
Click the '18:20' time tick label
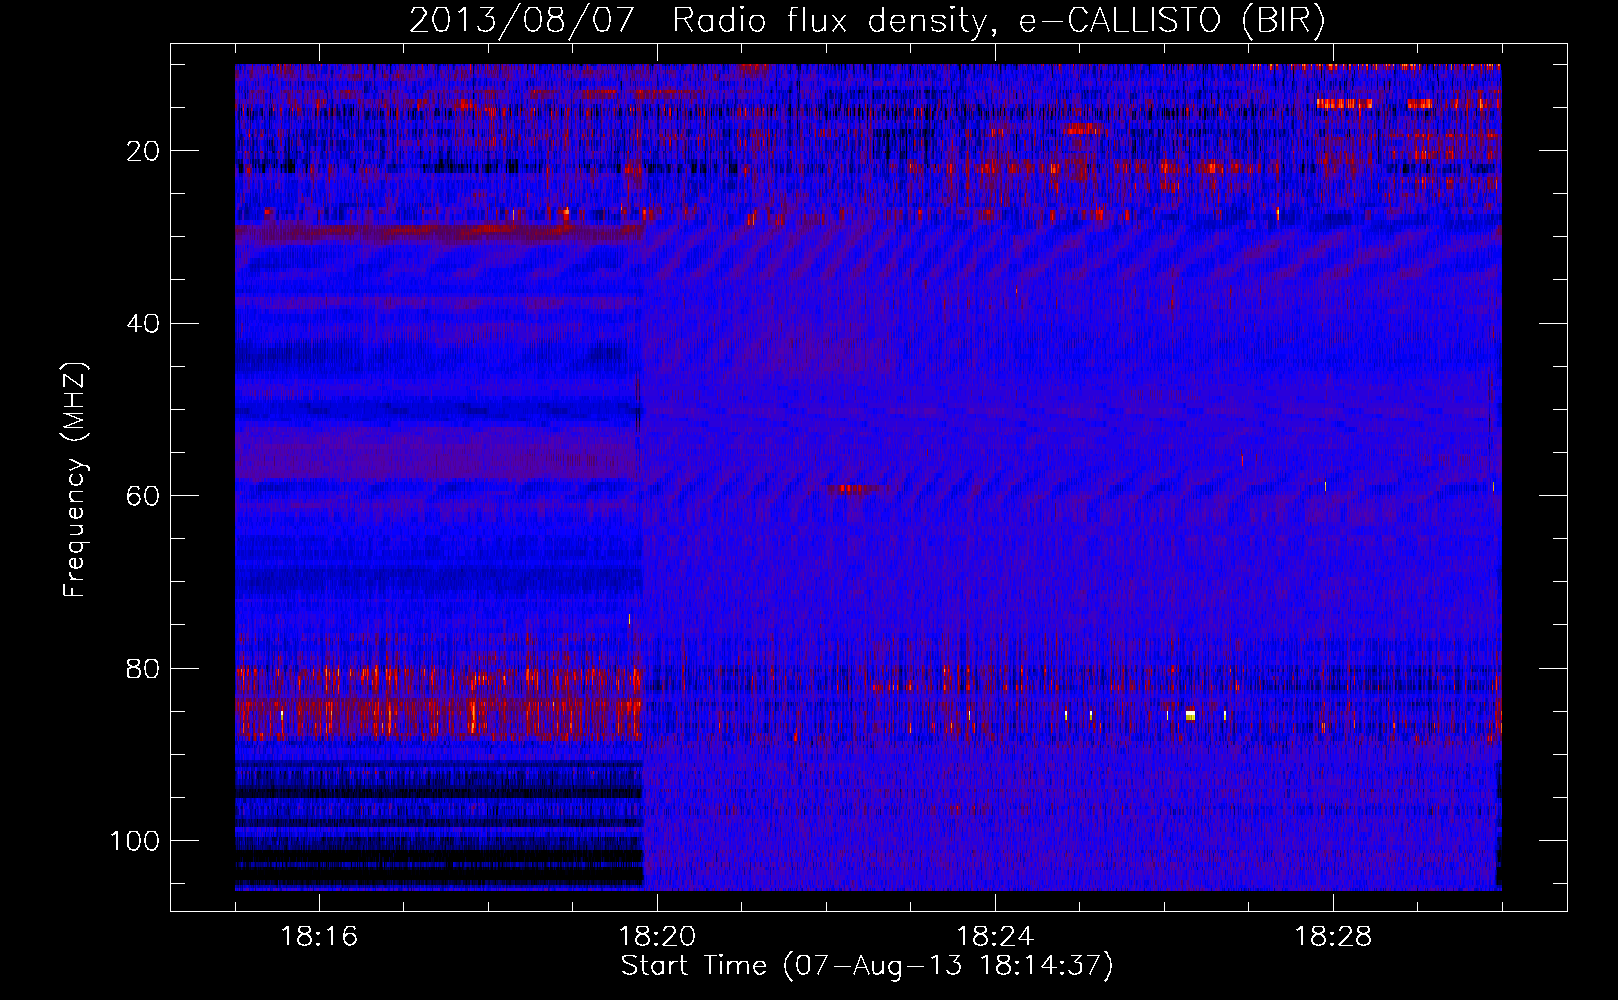click(657, 937)
